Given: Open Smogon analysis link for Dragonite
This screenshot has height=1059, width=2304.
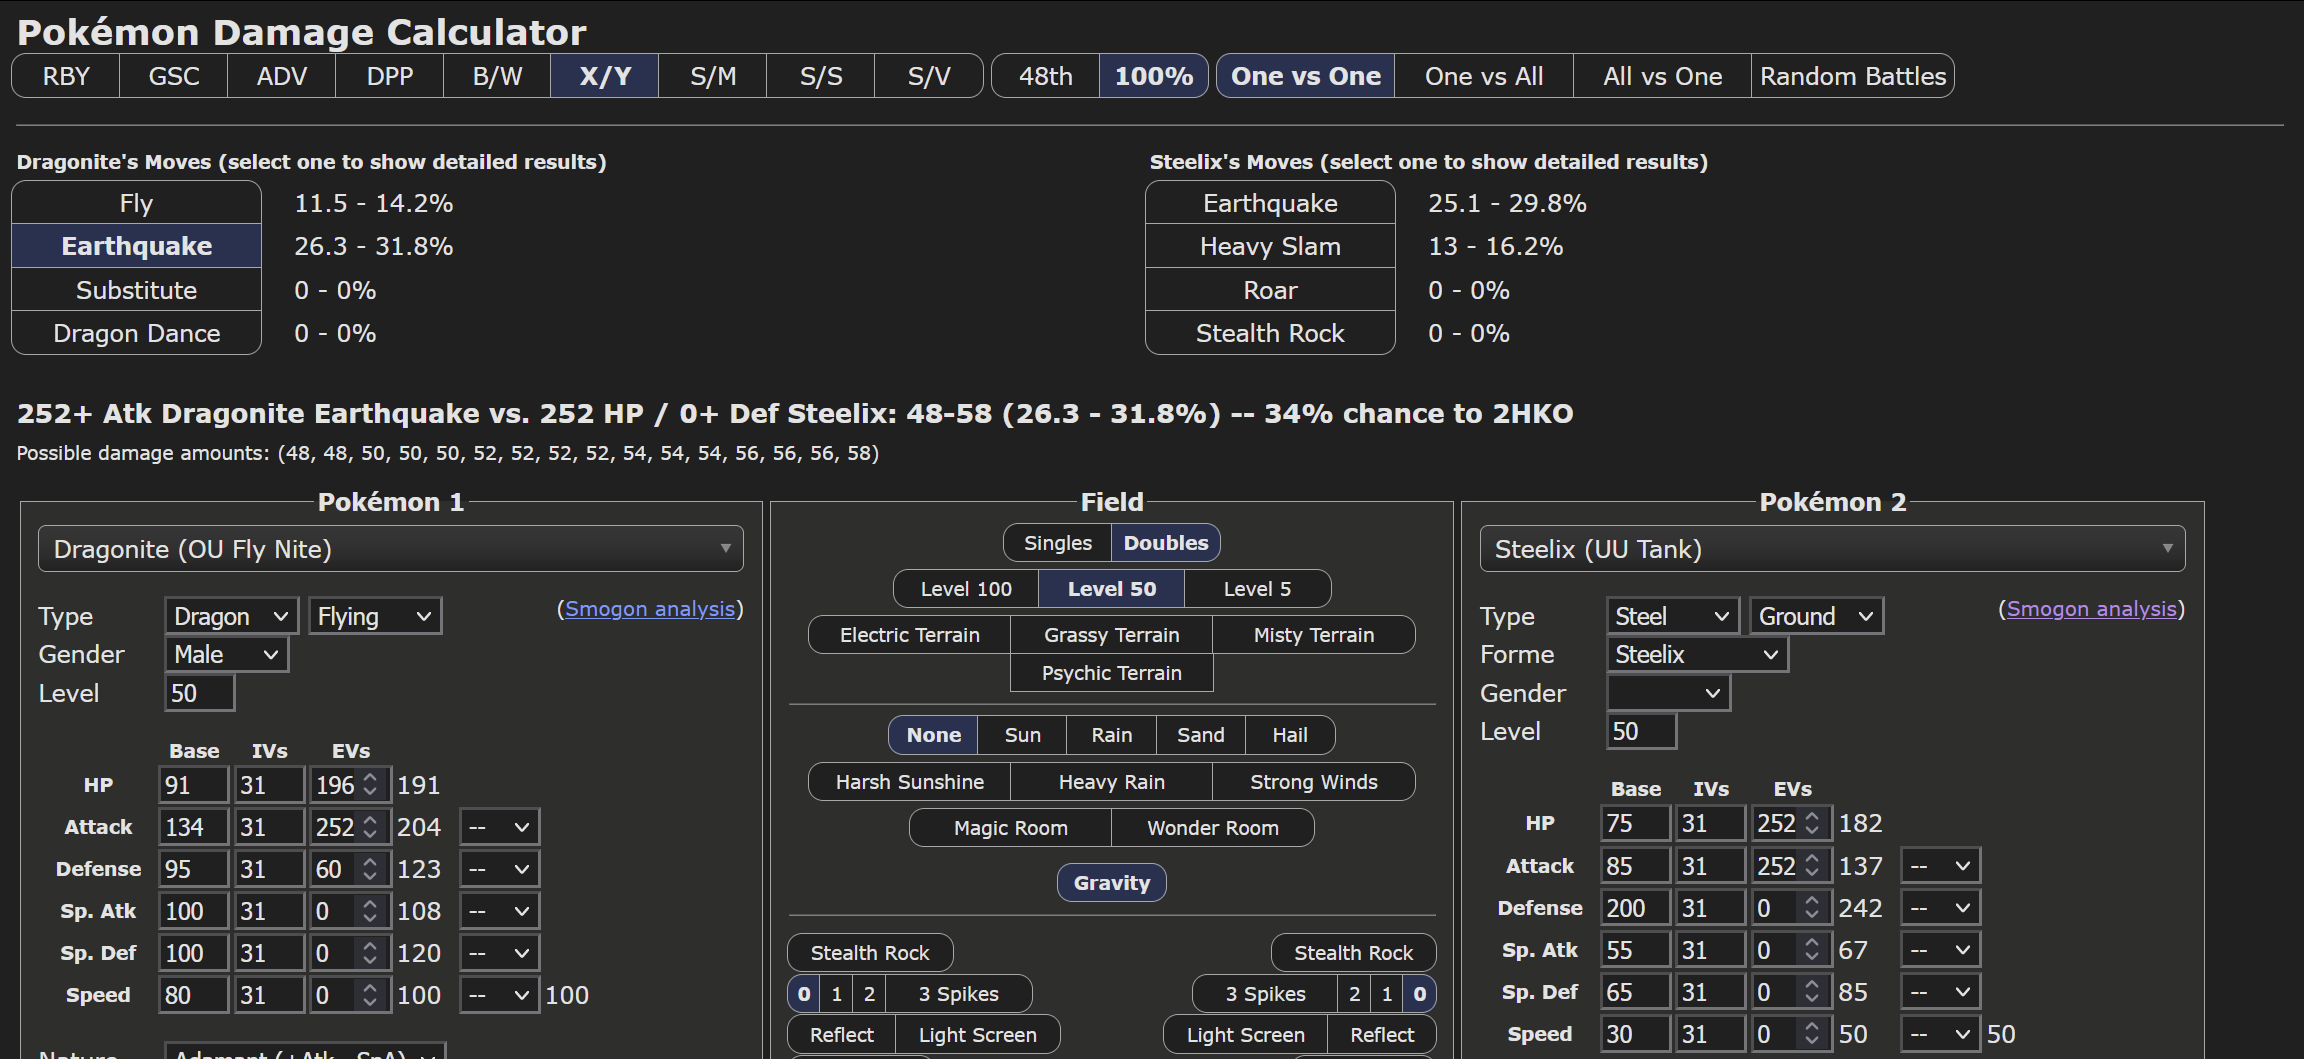Looking at the screenshot, I should [x=650, y=609].
